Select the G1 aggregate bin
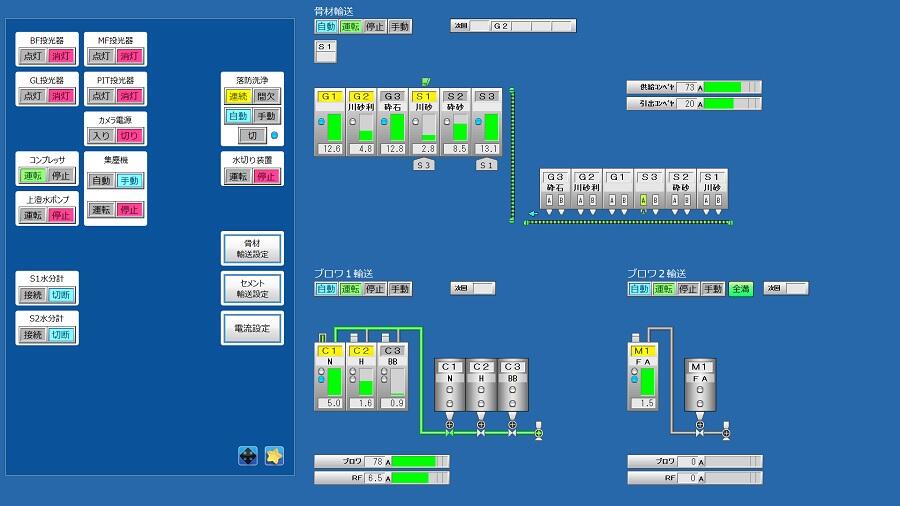 pyautogui.click(x=331, y=124)
